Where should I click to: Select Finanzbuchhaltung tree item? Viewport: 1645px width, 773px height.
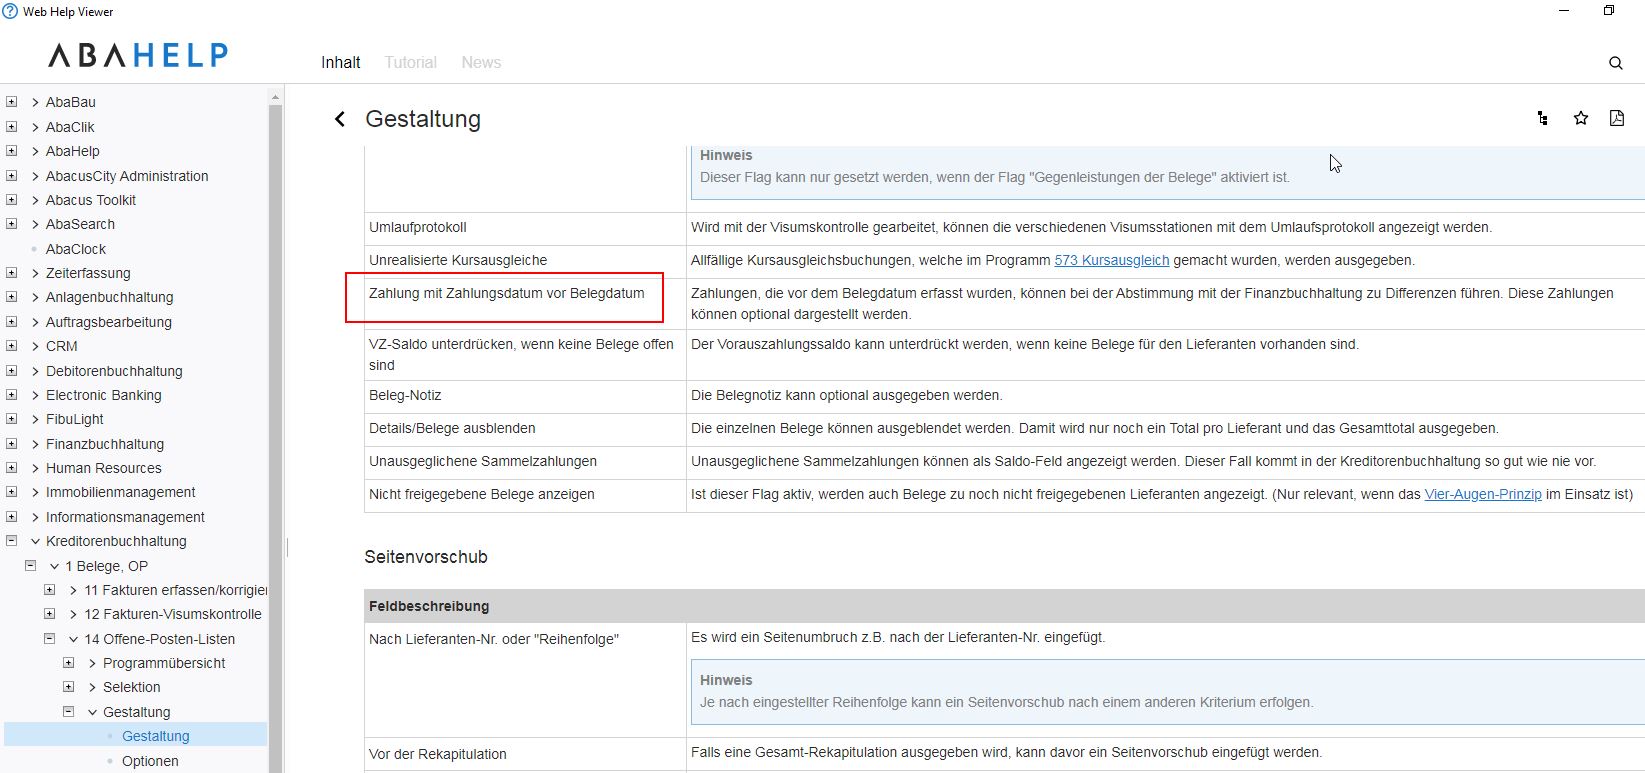tap(104, 444)
